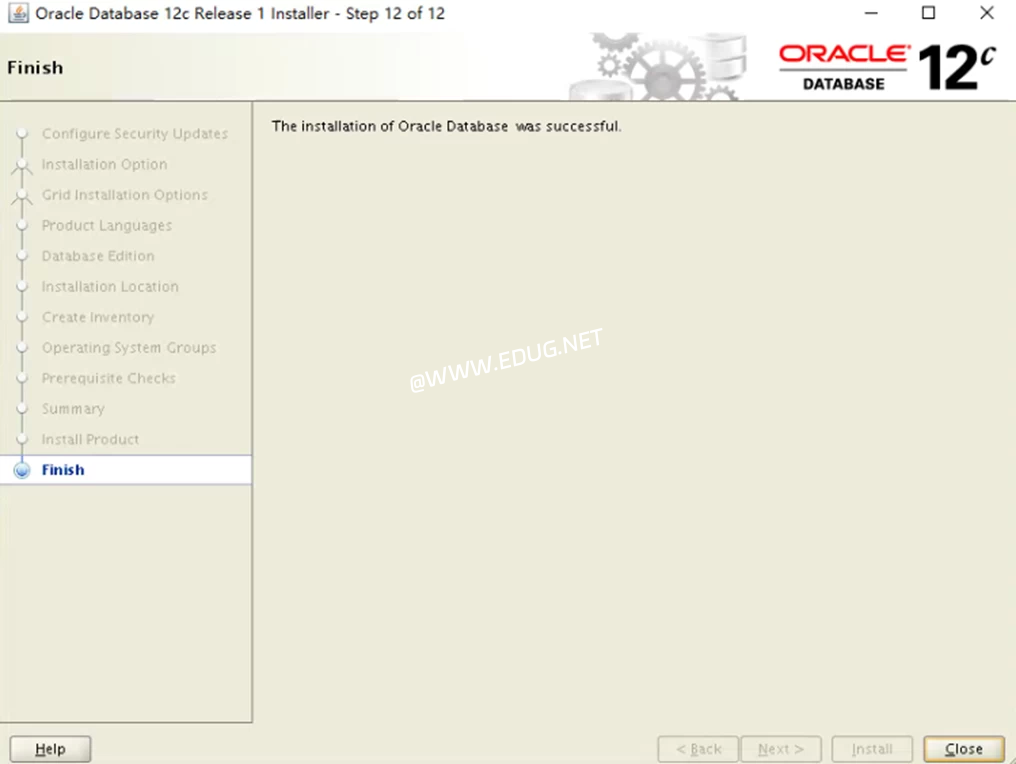This screenshot has height=764, width=1016.
Task: Select the Installation Option step
Action: click(x=104, y=165)
